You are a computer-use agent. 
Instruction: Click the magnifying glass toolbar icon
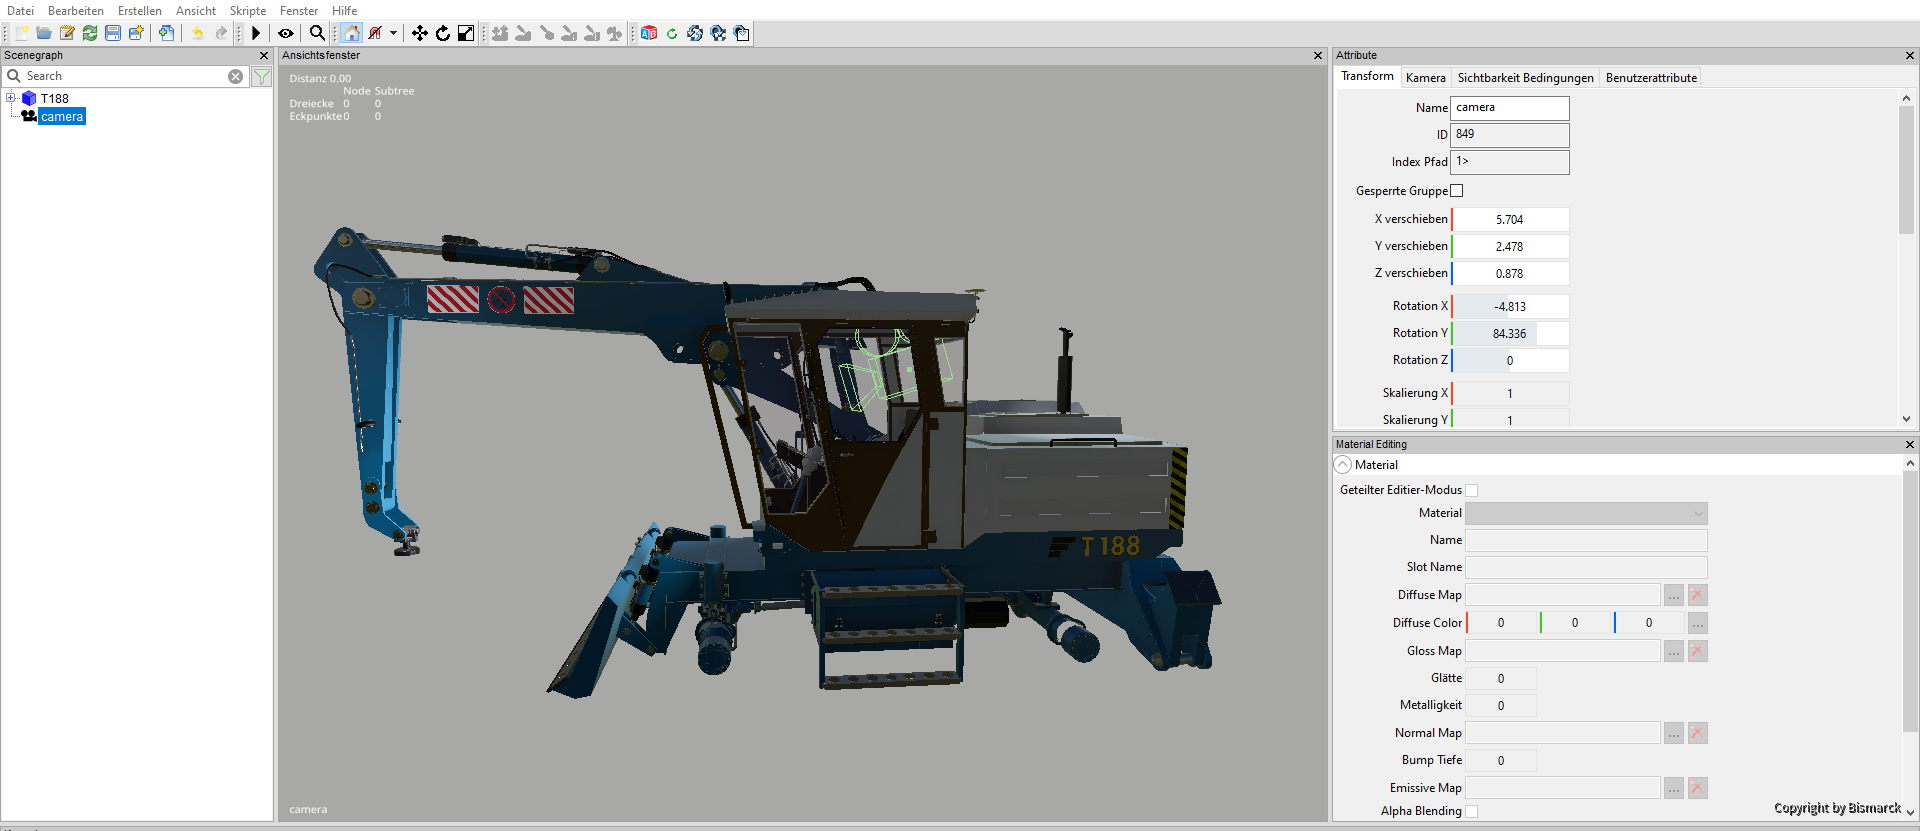(318, 33)
